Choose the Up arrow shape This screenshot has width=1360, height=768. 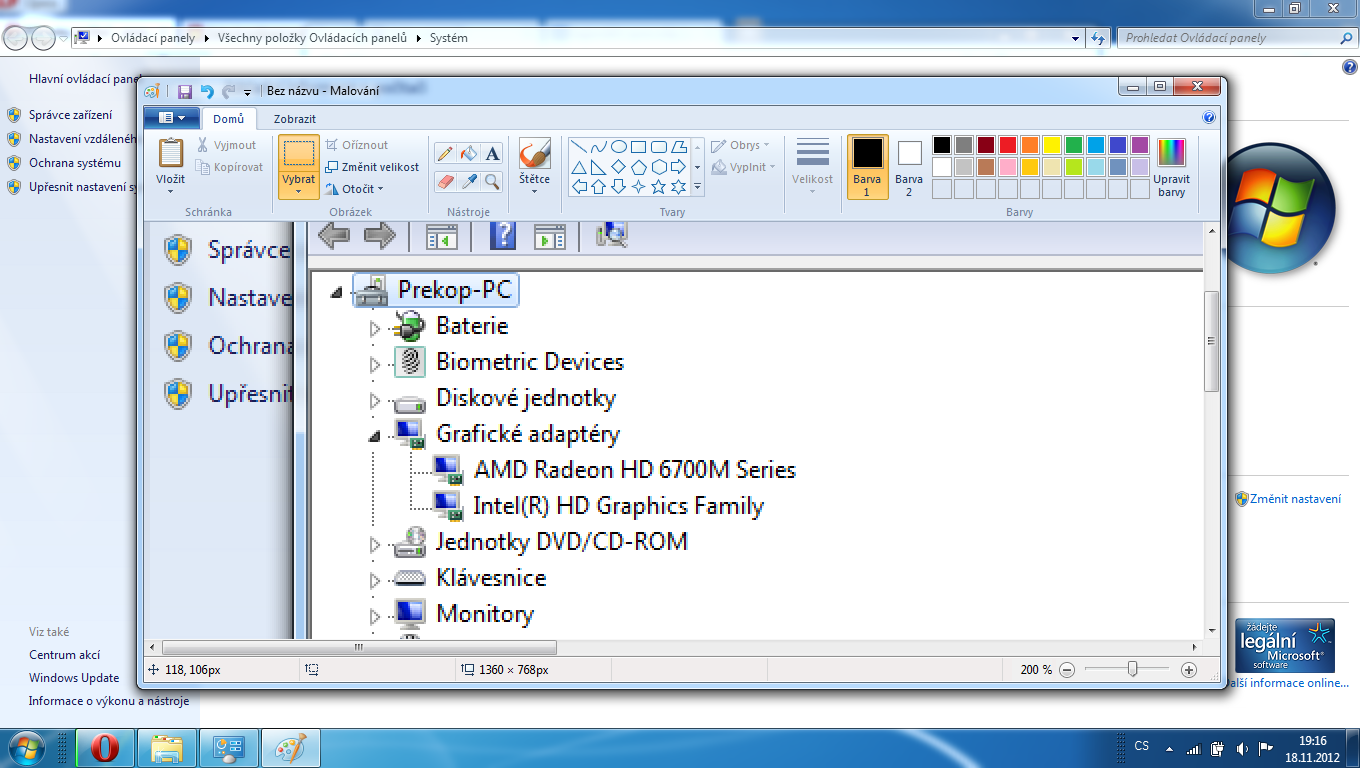599,186
